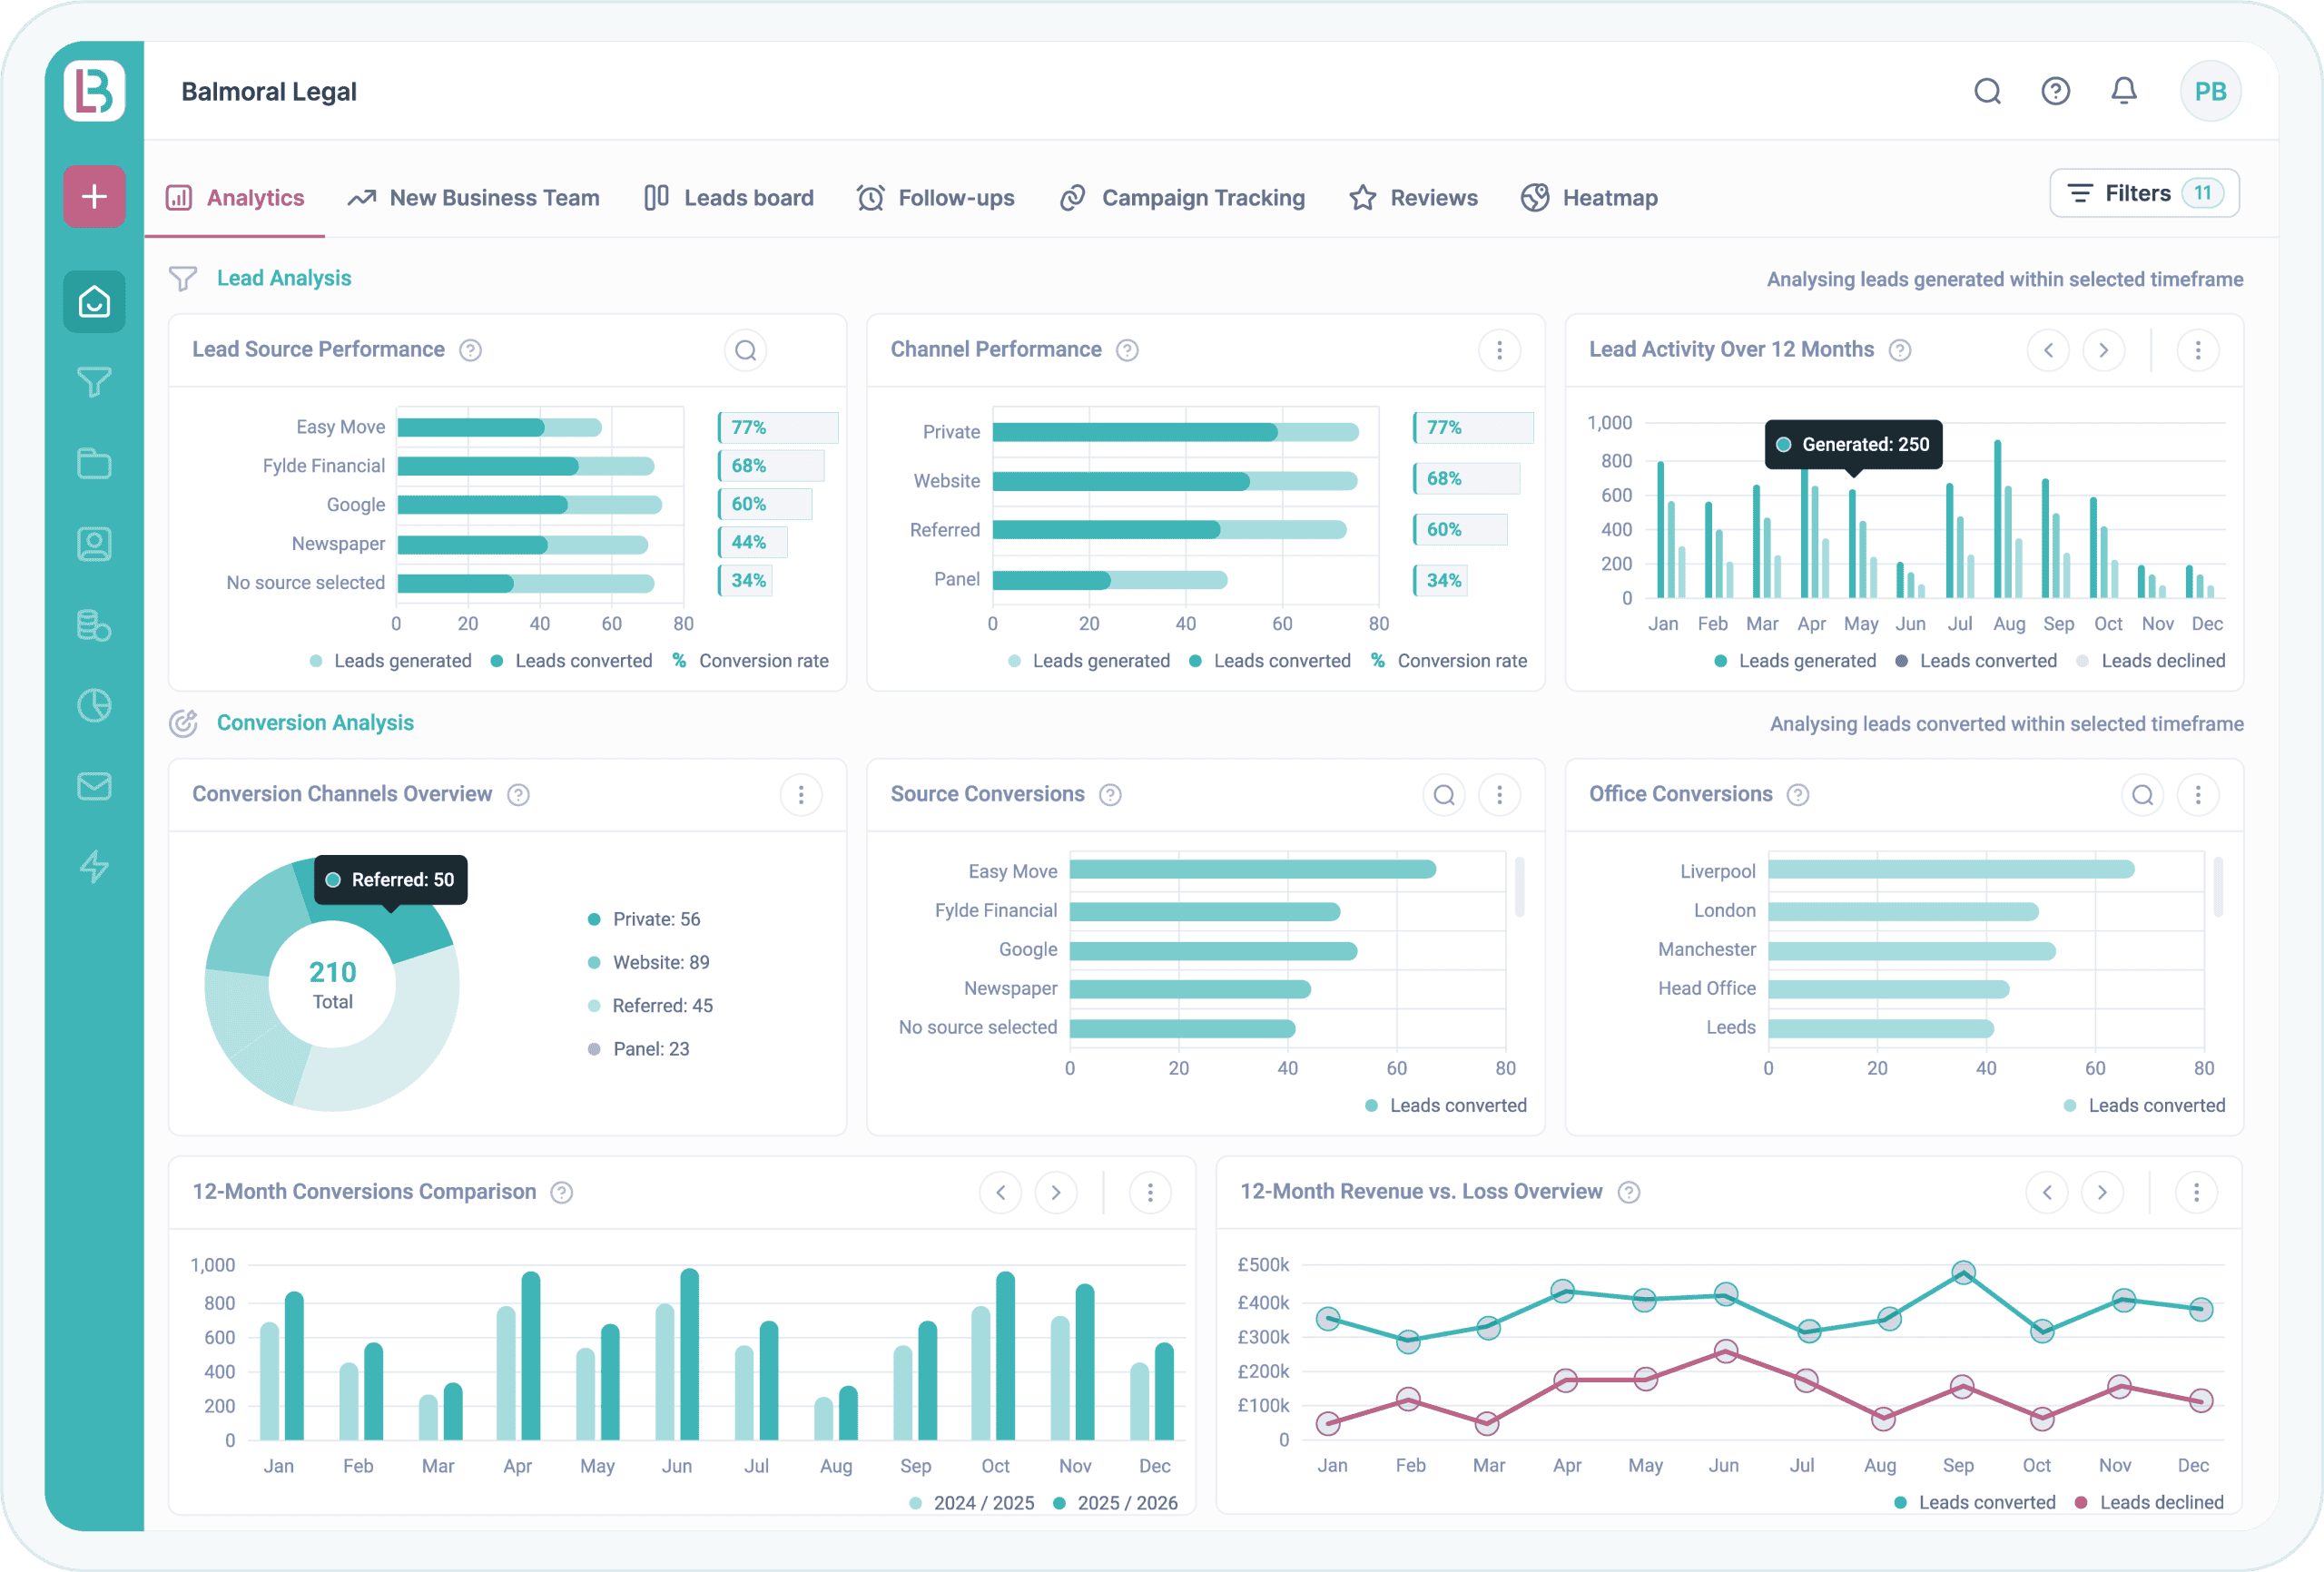Screen dimensions: 2324x1572
Task: Click the PB profile avatar
Action: pos(2211,90)
